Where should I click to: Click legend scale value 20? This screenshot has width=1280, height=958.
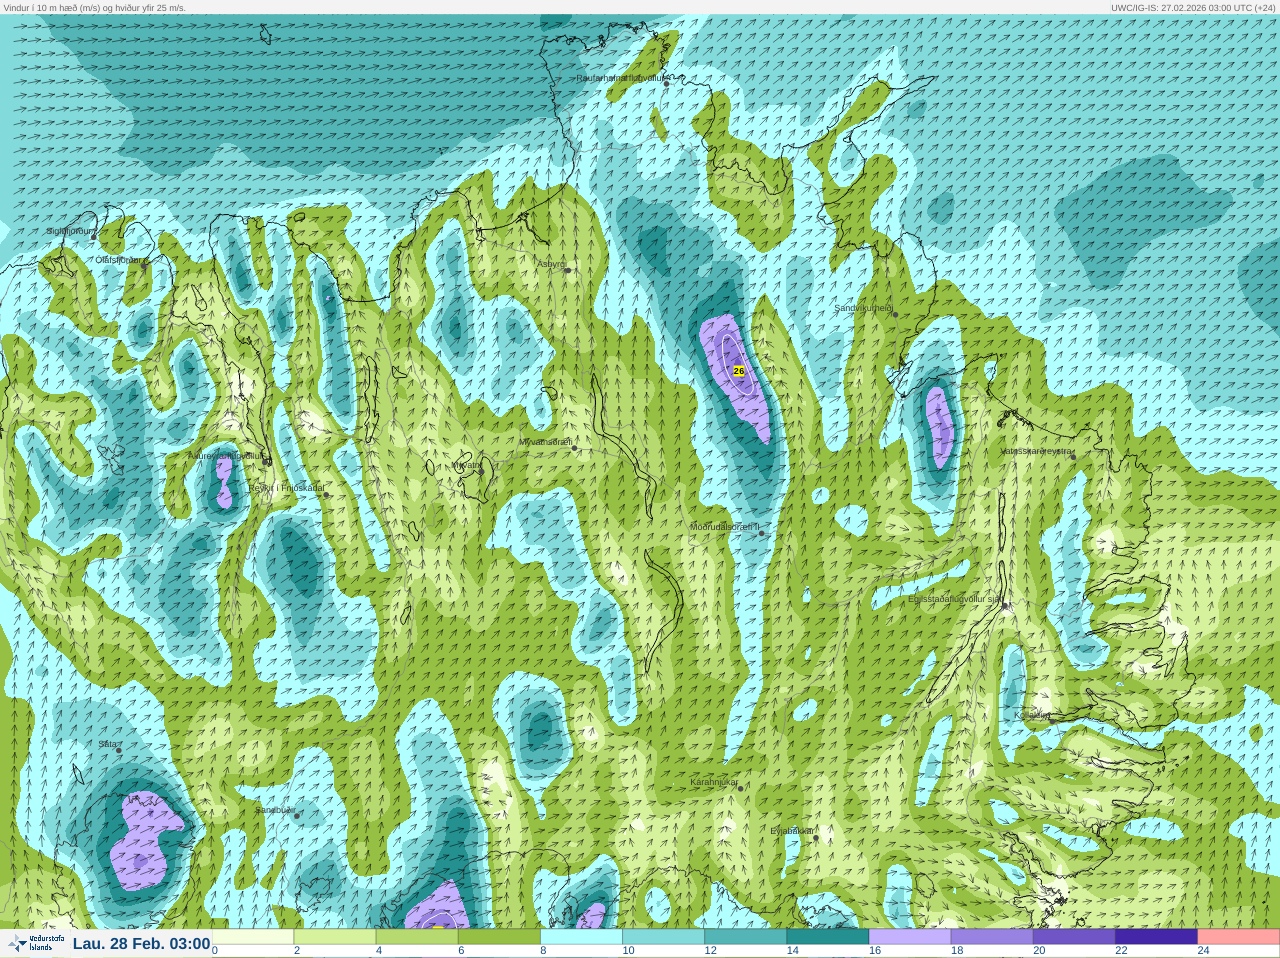[x=1039, y=951]
